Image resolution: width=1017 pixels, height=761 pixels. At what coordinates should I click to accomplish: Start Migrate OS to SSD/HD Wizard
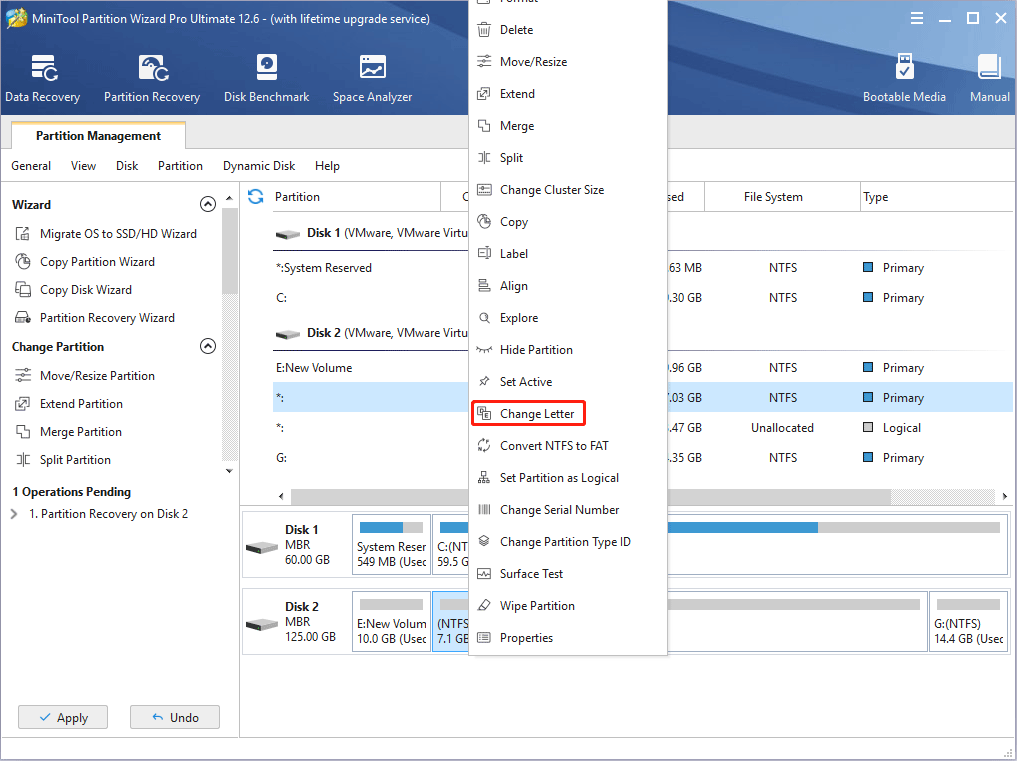click(106, 234)
